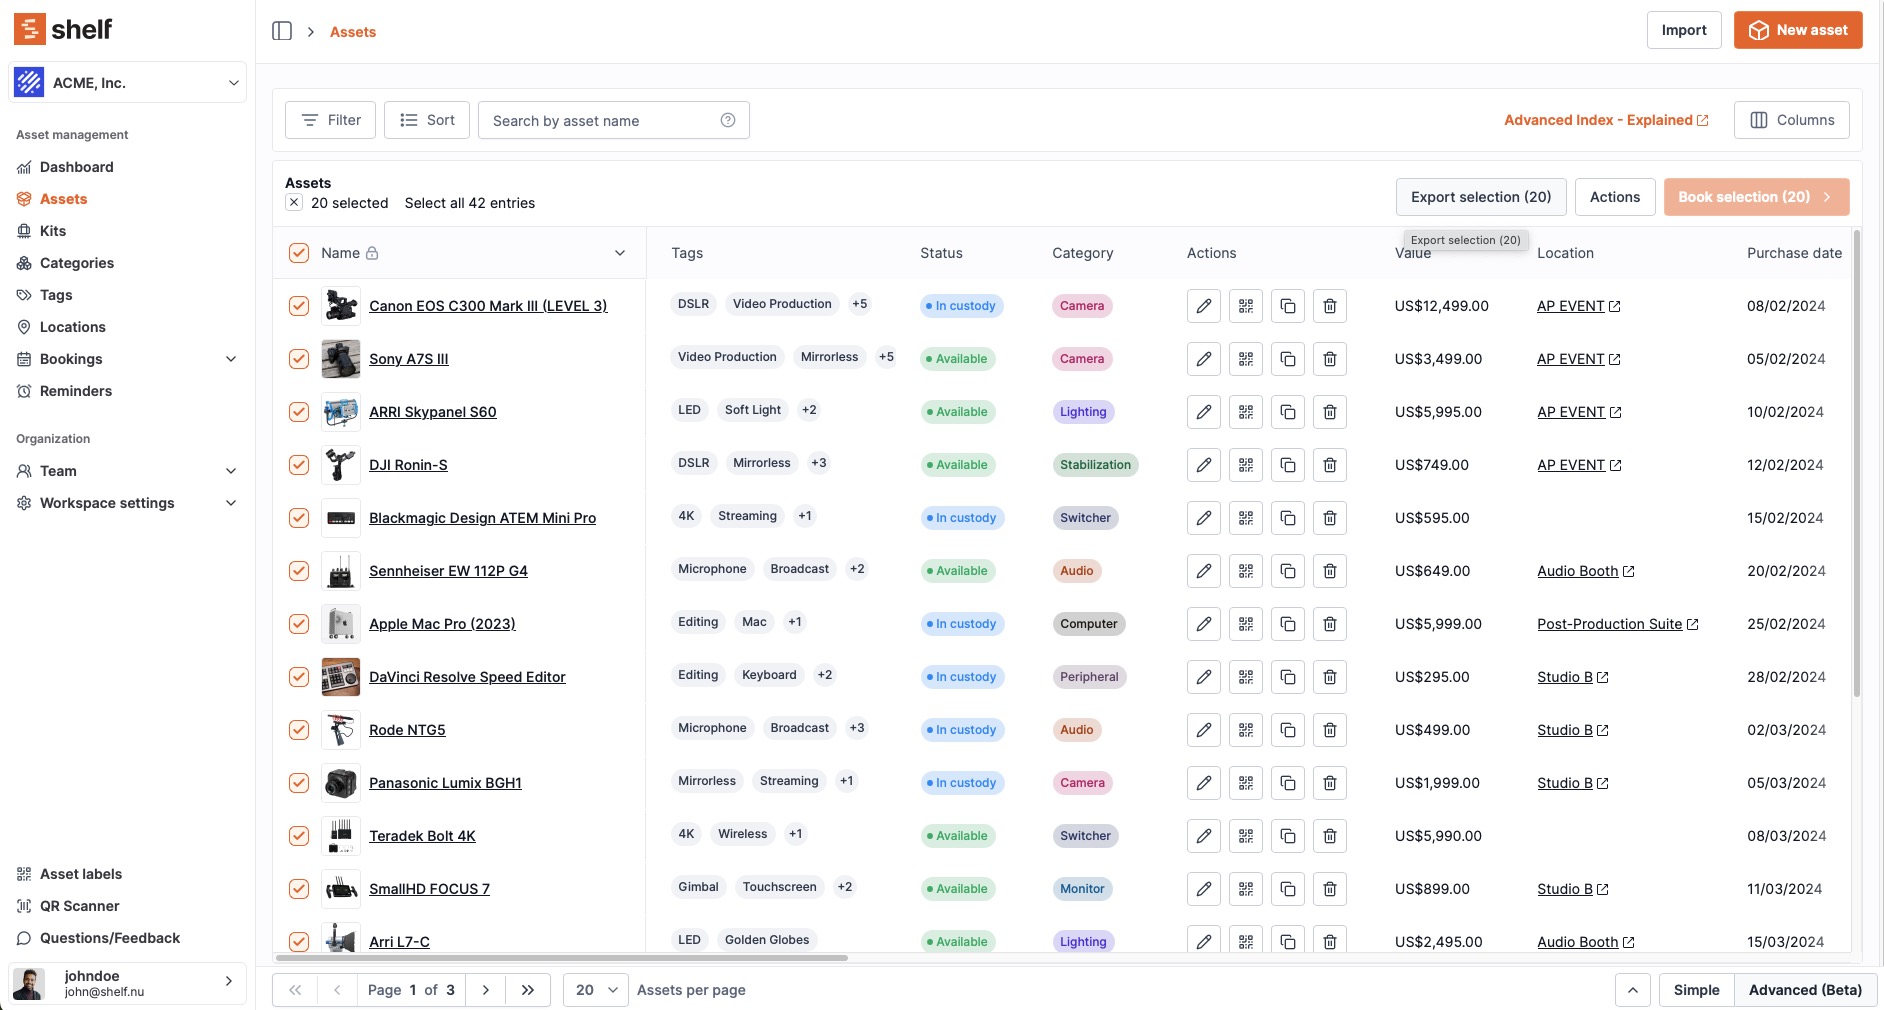Open the Name column dropdown chevron
Viewport: 1884px width, 1010px height.
pos(620,253)
